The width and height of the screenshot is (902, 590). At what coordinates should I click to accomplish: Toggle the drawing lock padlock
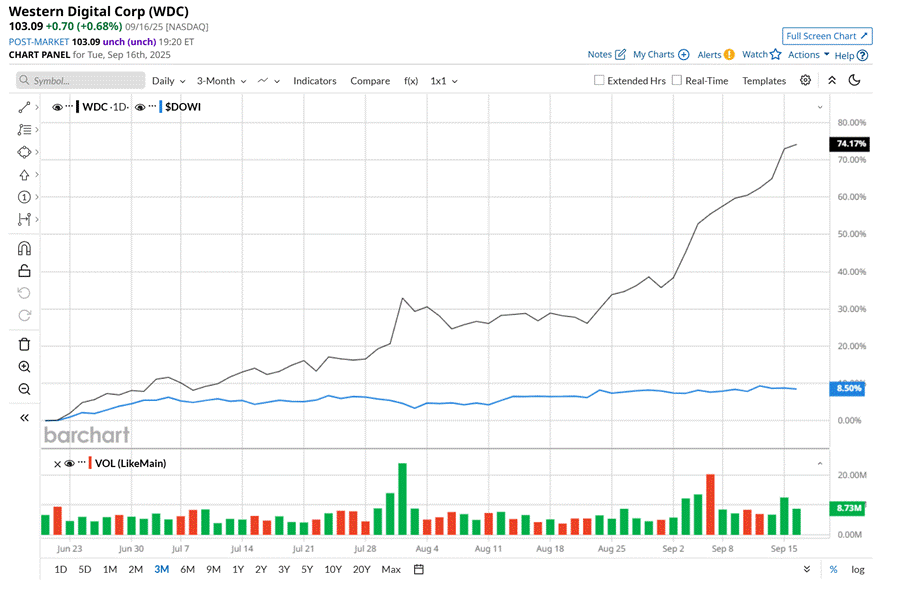tap(24, 270)
